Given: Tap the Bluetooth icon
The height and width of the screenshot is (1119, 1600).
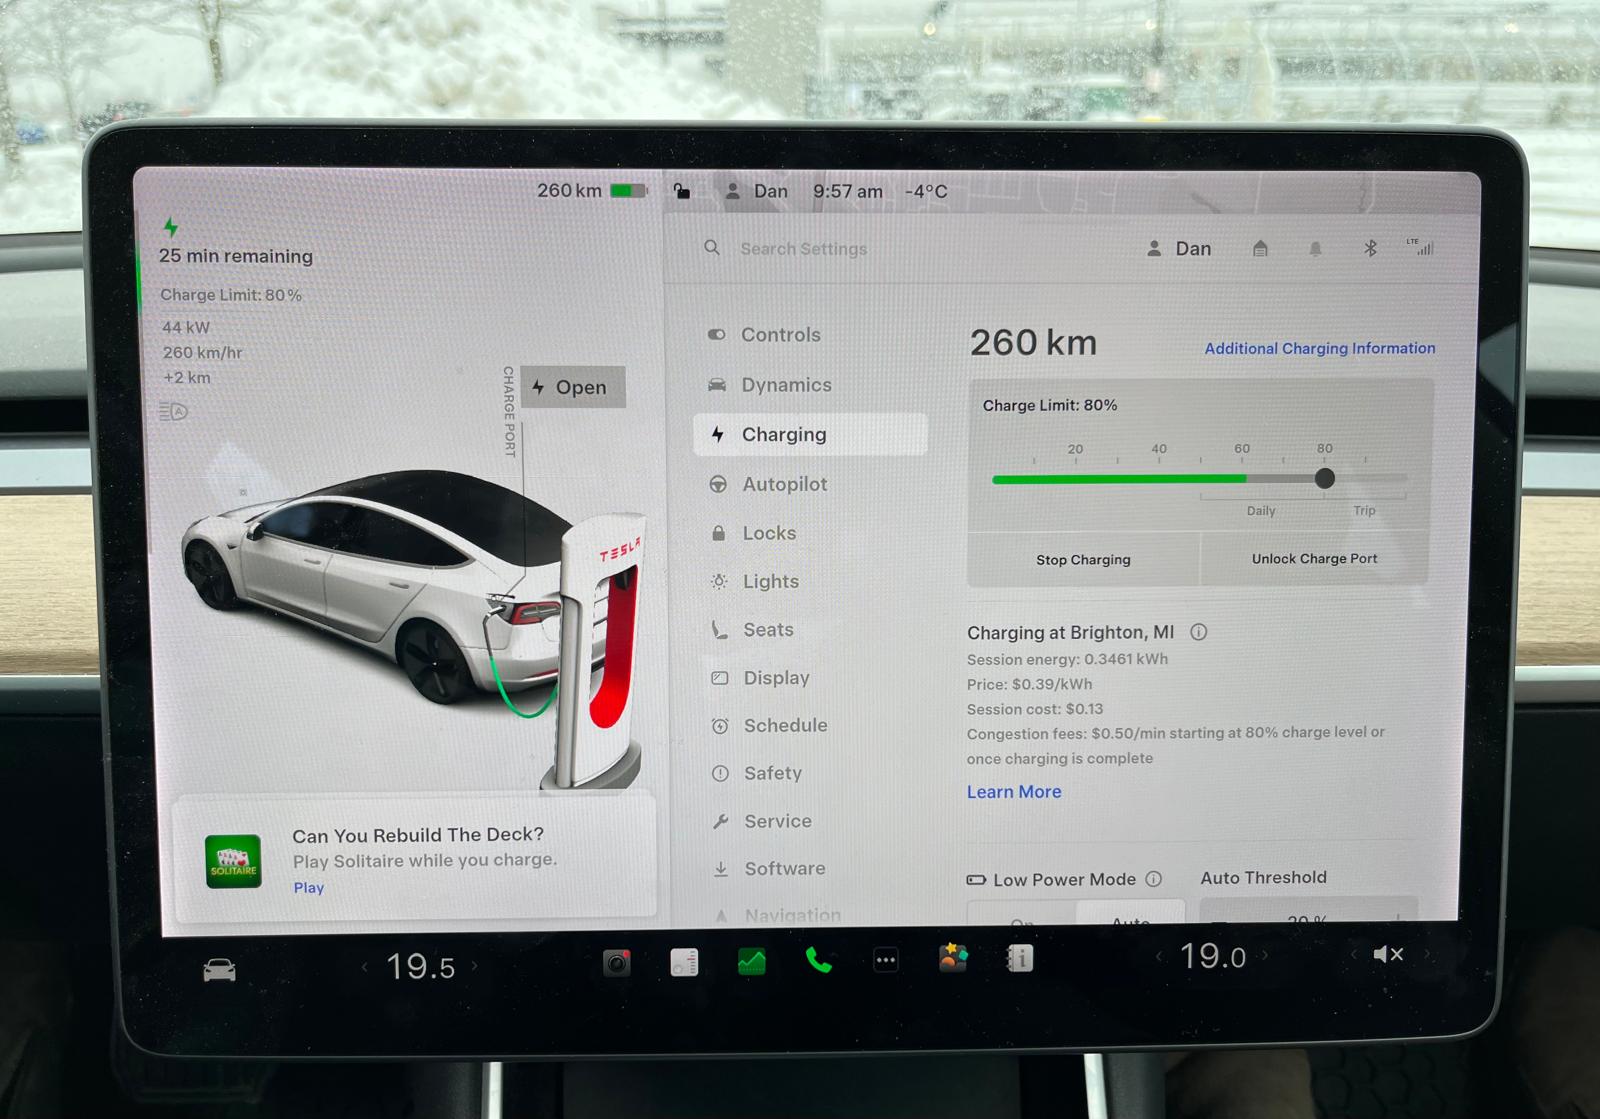Looking at the screenshot, I should [1370, 248].
